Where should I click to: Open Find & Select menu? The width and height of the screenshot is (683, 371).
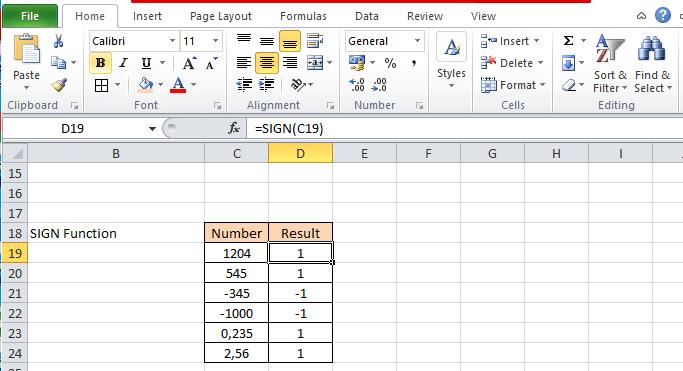[653, 64]
